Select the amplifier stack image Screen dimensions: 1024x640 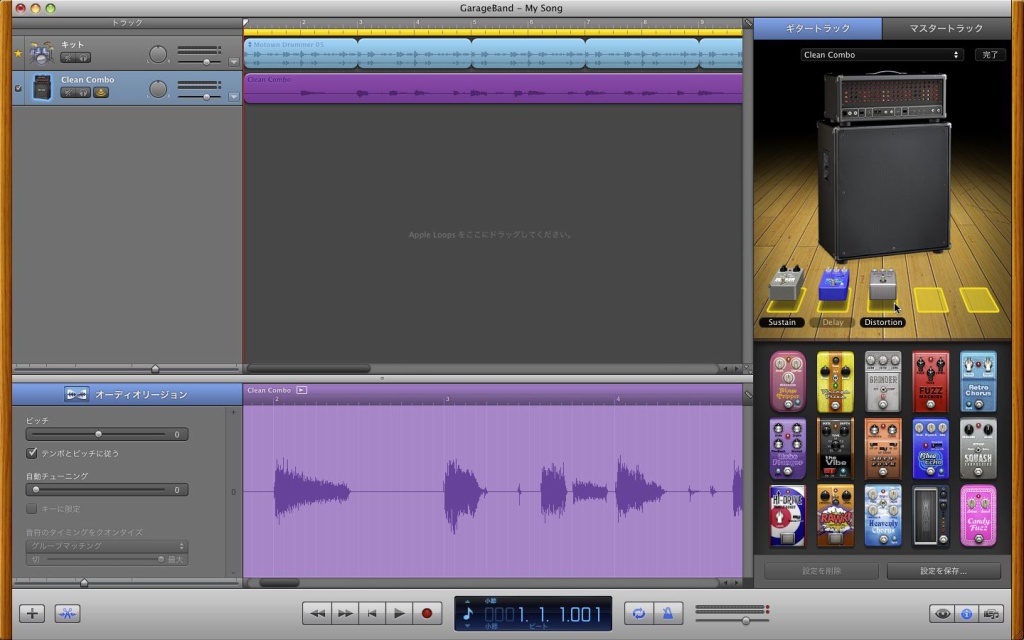[x=884, y=166]
